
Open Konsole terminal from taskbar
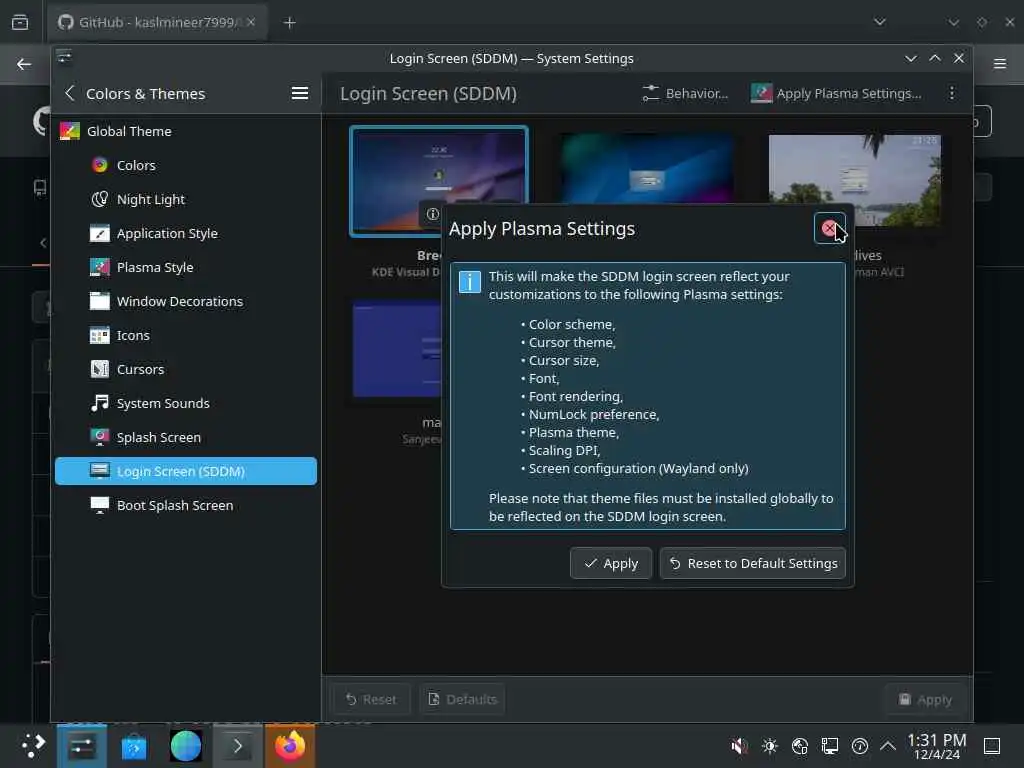pos(238,746)
